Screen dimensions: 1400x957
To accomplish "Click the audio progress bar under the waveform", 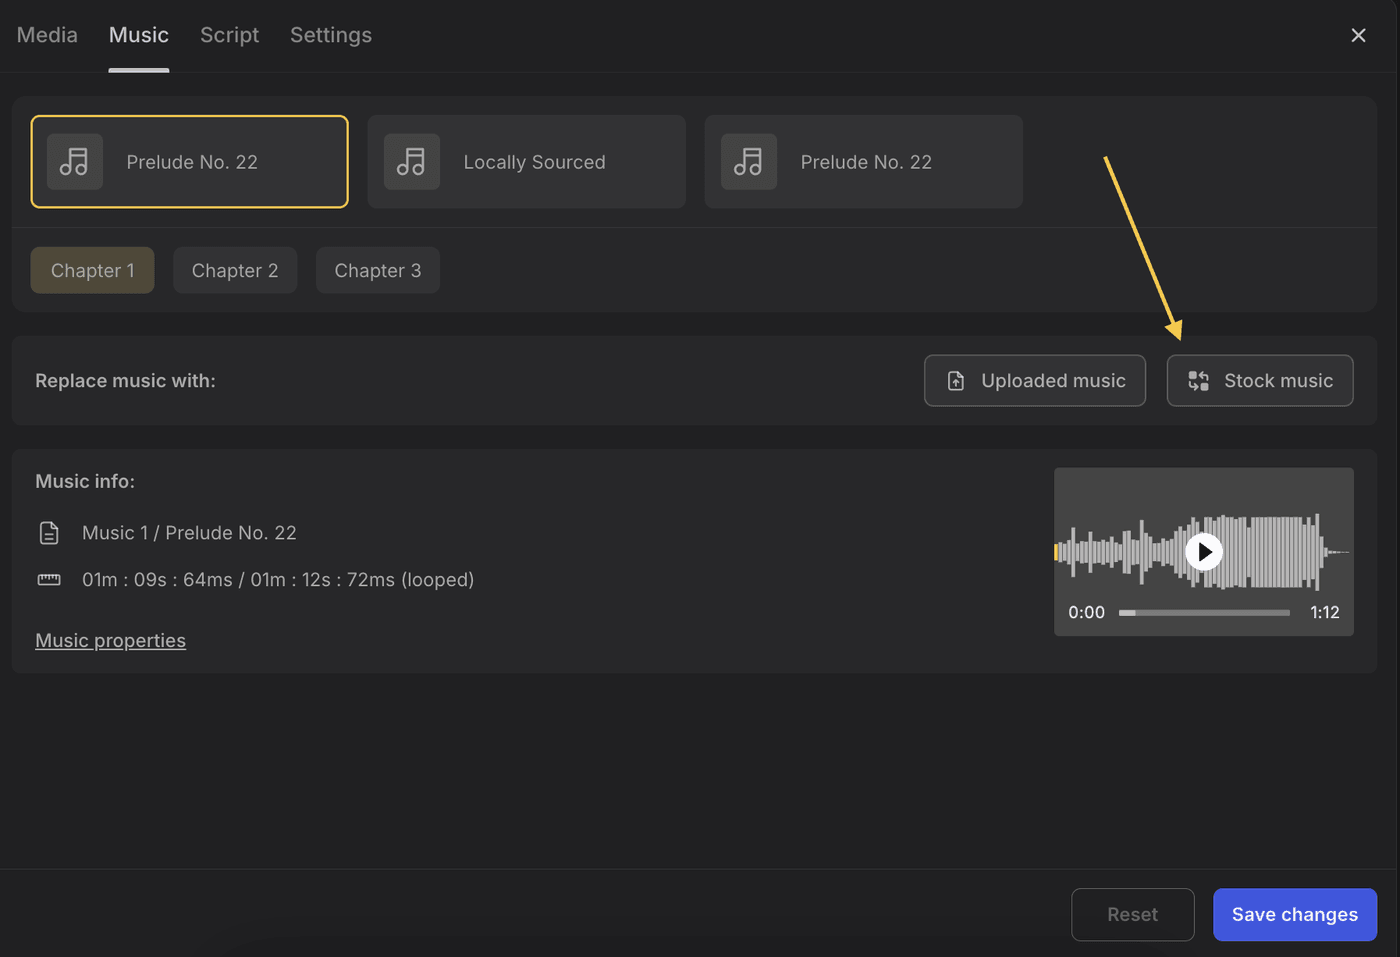I will tap(1204, 613).
